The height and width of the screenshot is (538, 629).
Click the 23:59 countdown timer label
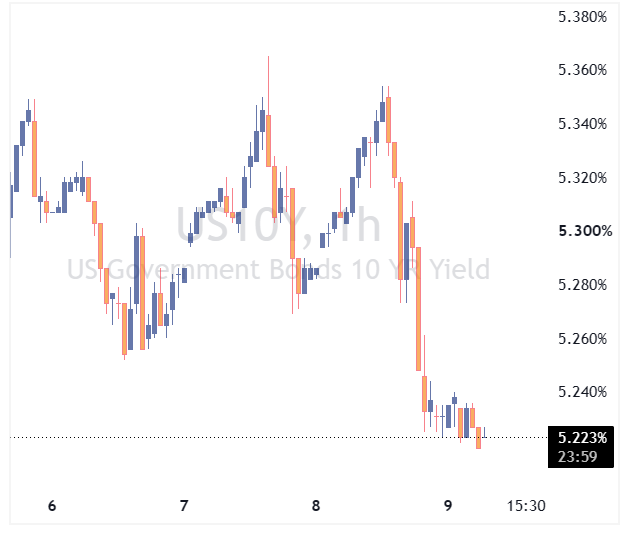pyautogui.click(x=577, y=457)
